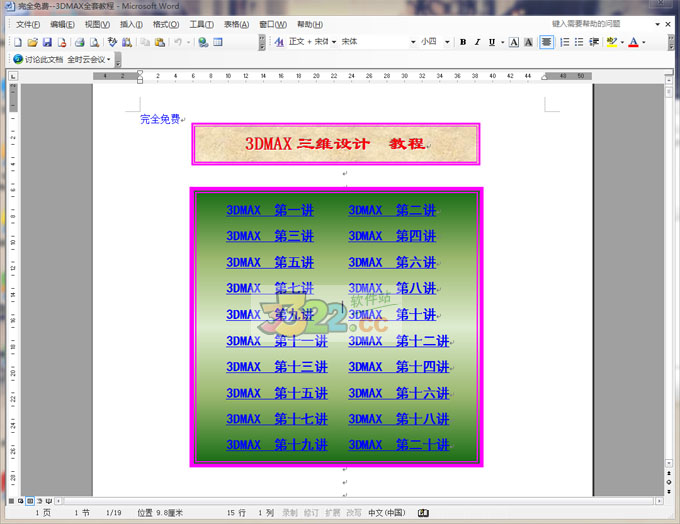This screenshot has height=524, width=680.
Task: Apply yellow highlight to text
Action: [611, 42]
